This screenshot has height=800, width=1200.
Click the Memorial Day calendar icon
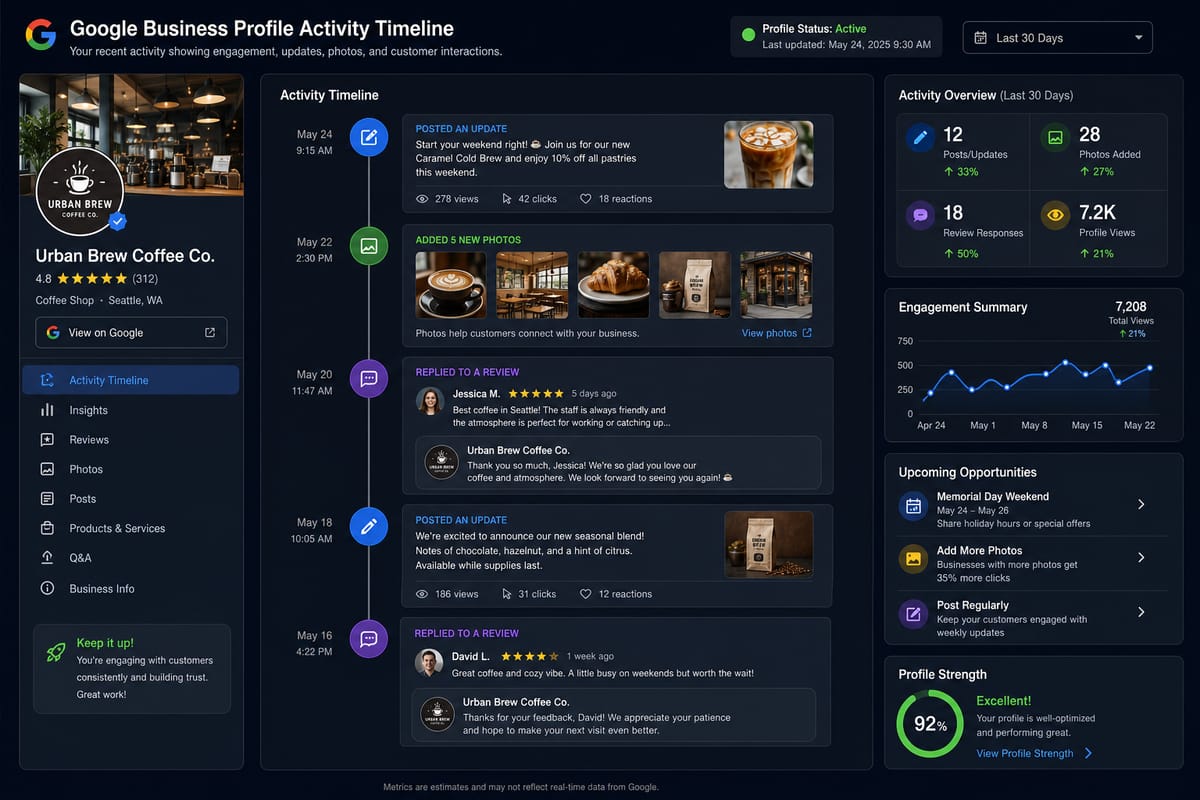click(913, 506)
